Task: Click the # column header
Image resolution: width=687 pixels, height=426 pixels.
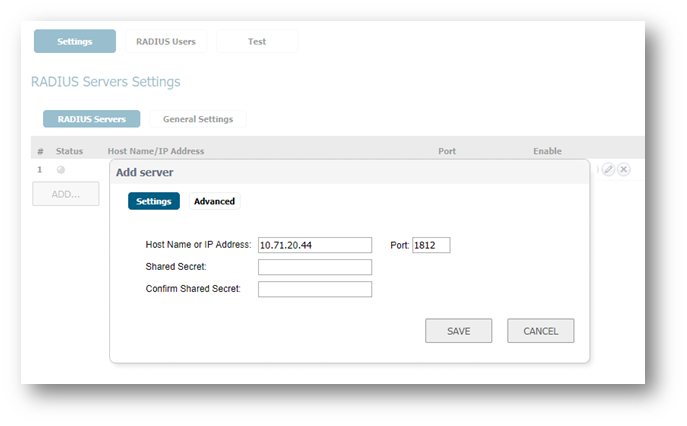Action: (40, 152)
